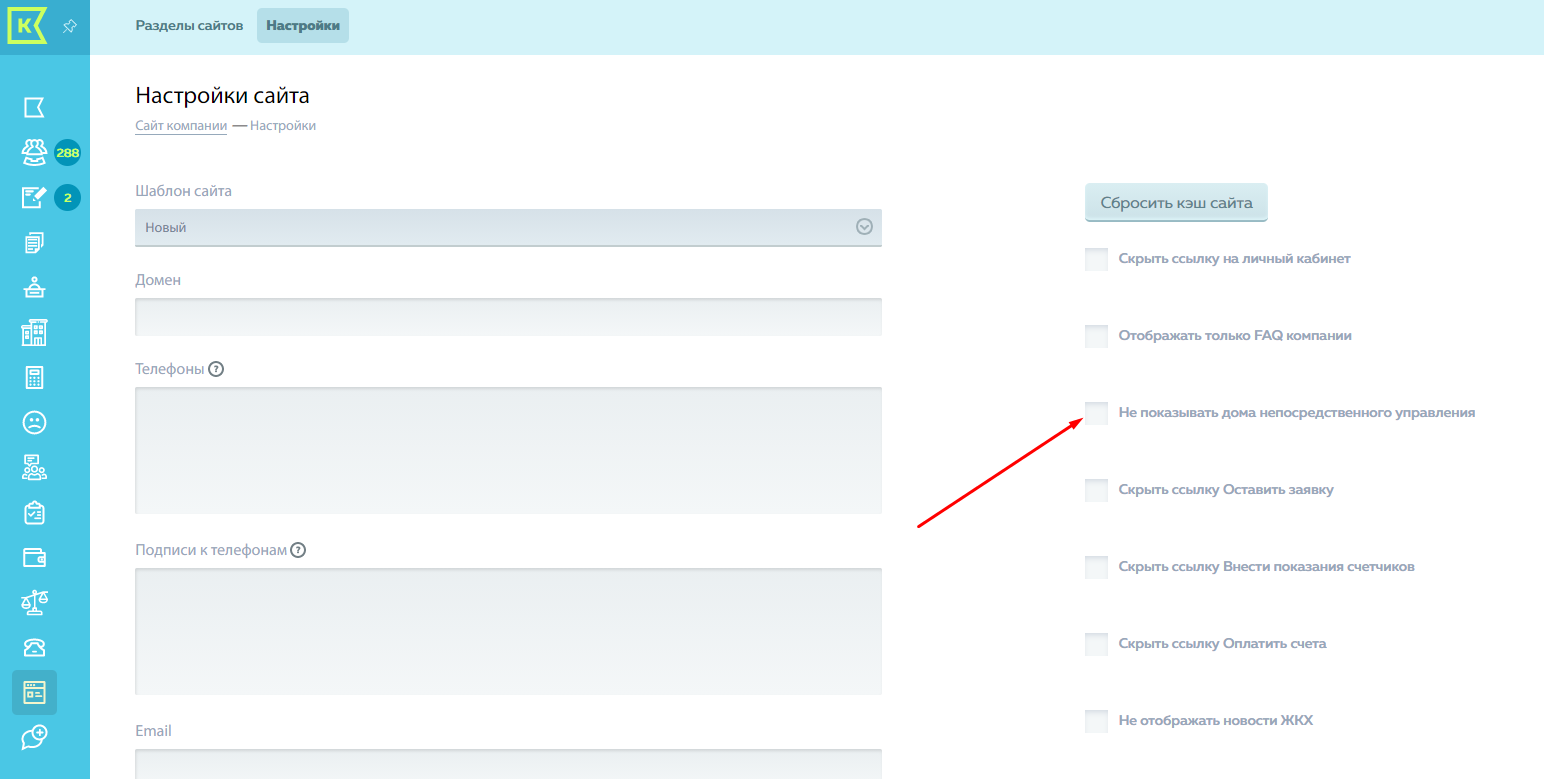Open the calculator sidebar icon
1544x779 pixels.
(34, 378)
